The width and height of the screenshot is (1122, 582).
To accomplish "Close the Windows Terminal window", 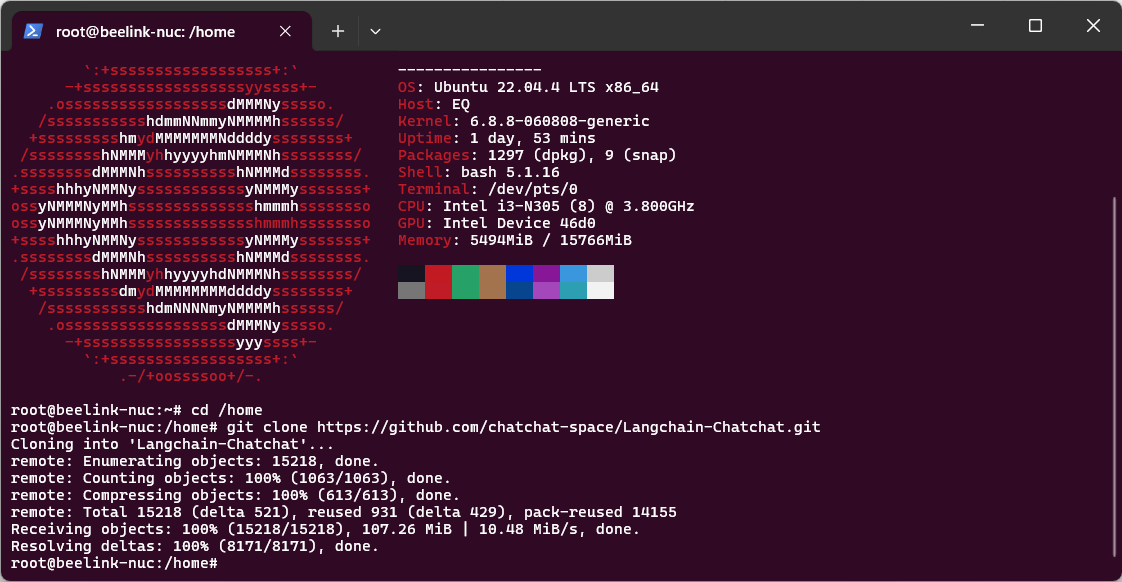I will pos(1091,26).
